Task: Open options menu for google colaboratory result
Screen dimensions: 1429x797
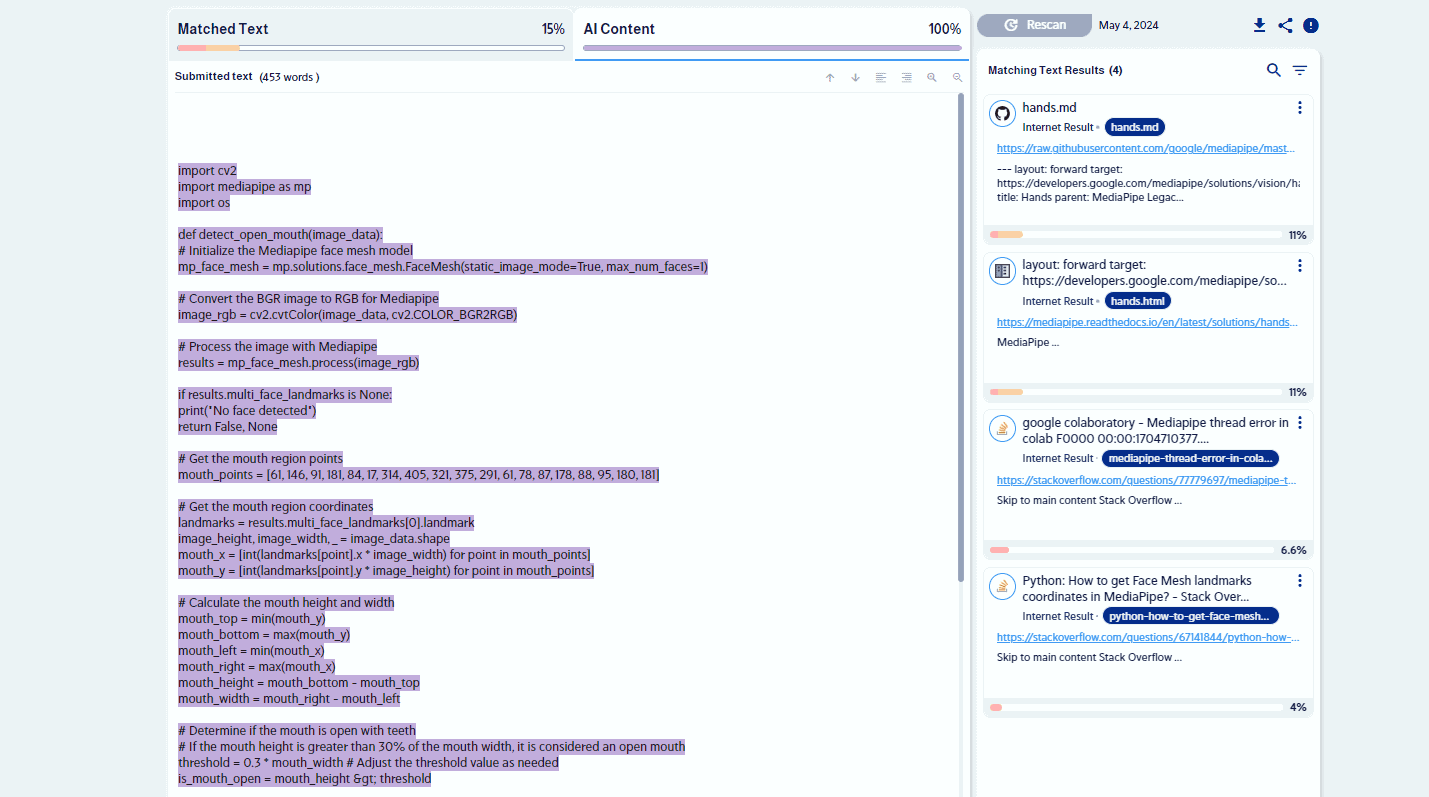Action: click(1299, 423)
